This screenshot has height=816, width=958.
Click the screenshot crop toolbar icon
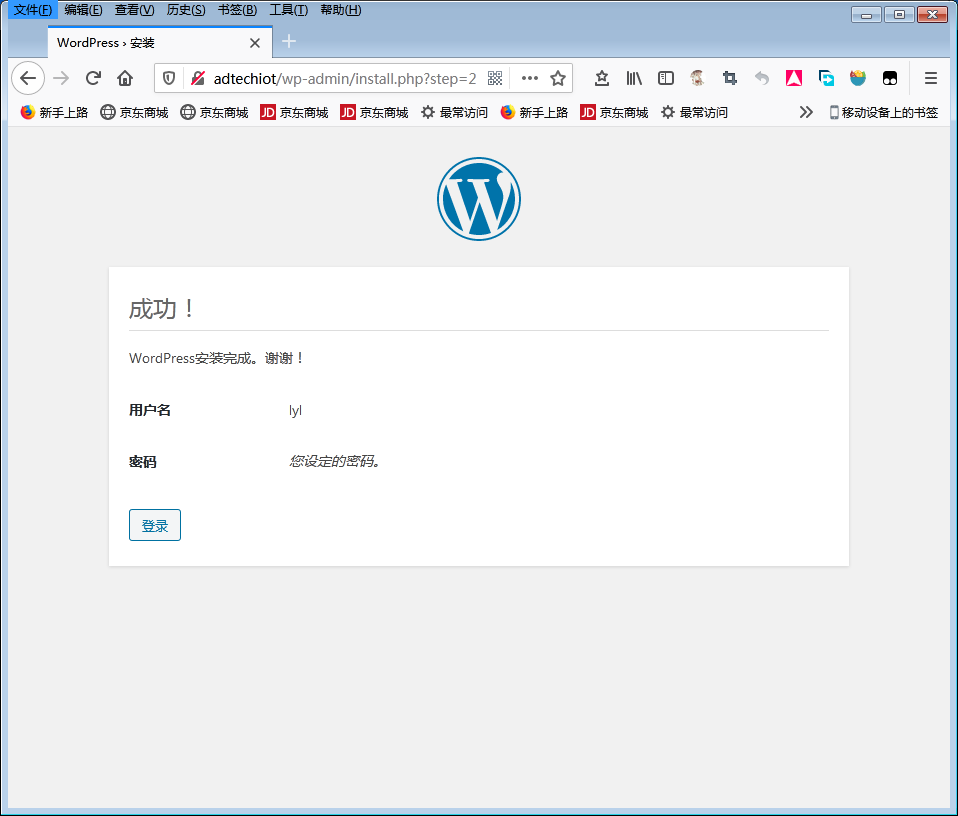click(x=729, y=77)
